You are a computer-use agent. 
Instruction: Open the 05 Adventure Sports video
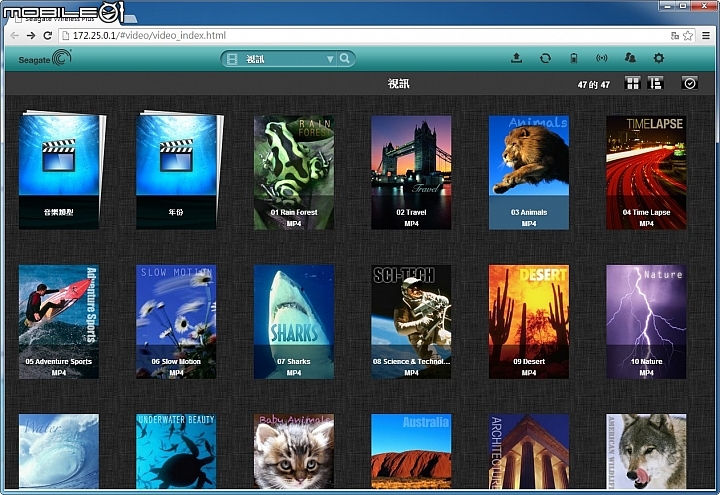pyautogui.click(x=59, y=321)
